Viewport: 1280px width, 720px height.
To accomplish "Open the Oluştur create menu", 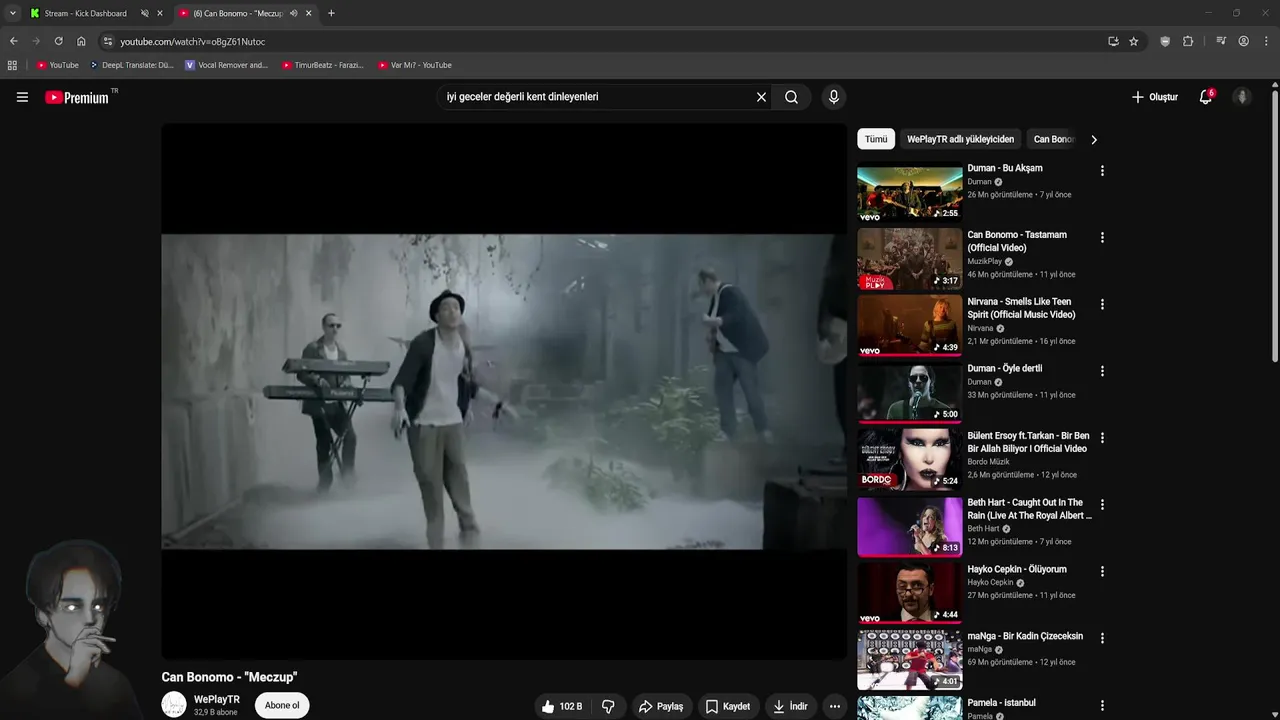I will [1154, 97].
